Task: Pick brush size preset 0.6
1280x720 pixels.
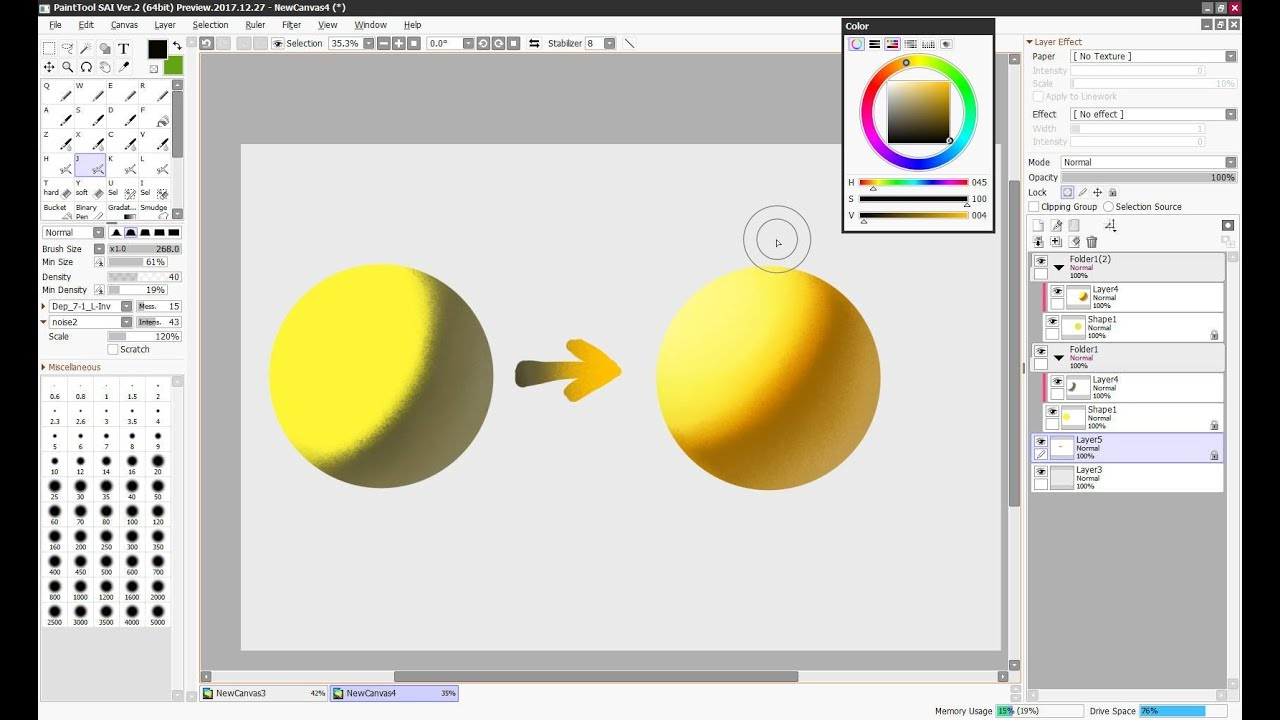Action: [54, 390]
